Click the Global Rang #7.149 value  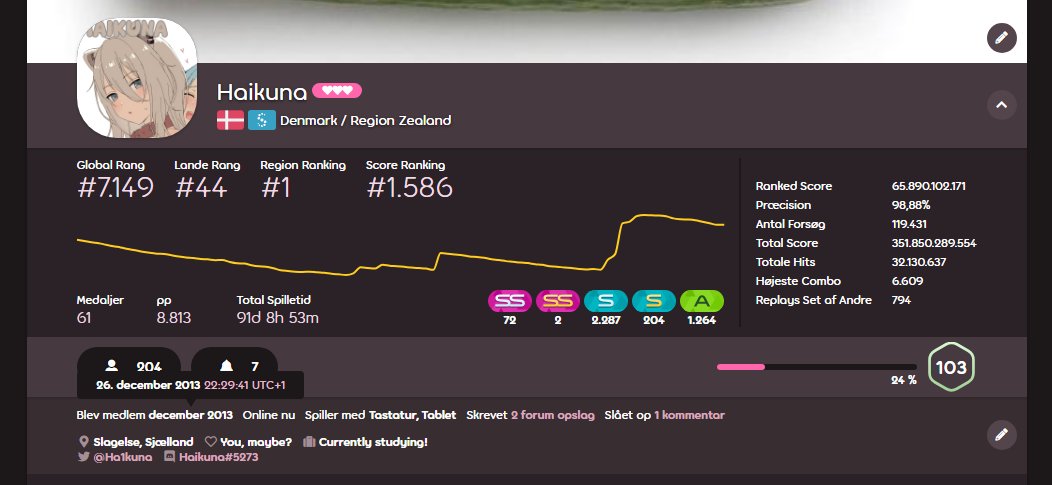[115, 188]
